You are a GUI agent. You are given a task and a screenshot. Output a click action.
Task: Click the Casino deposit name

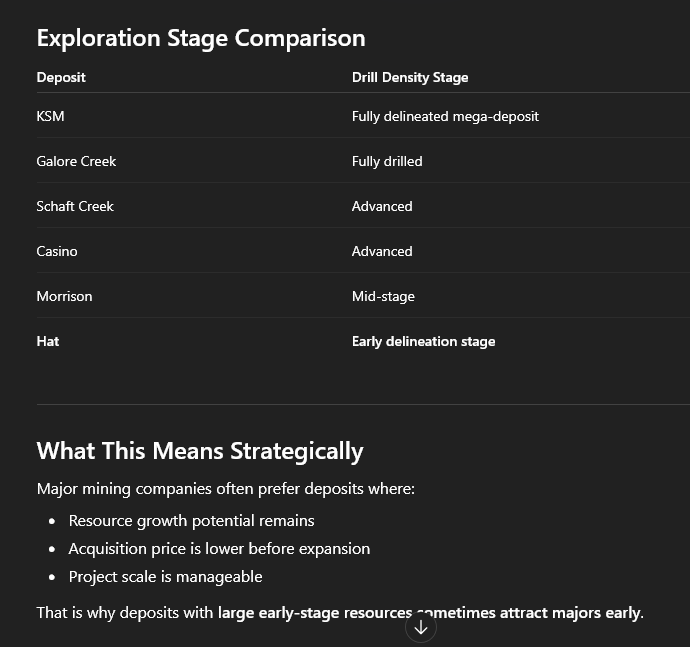[x=57, y=251]
